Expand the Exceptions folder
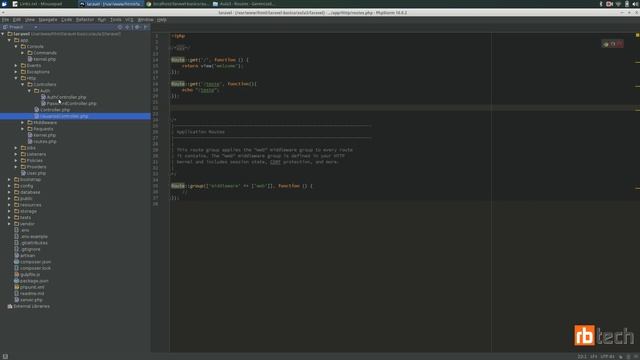The height and width of the screenshot is (360, 640). click(16, 72)
